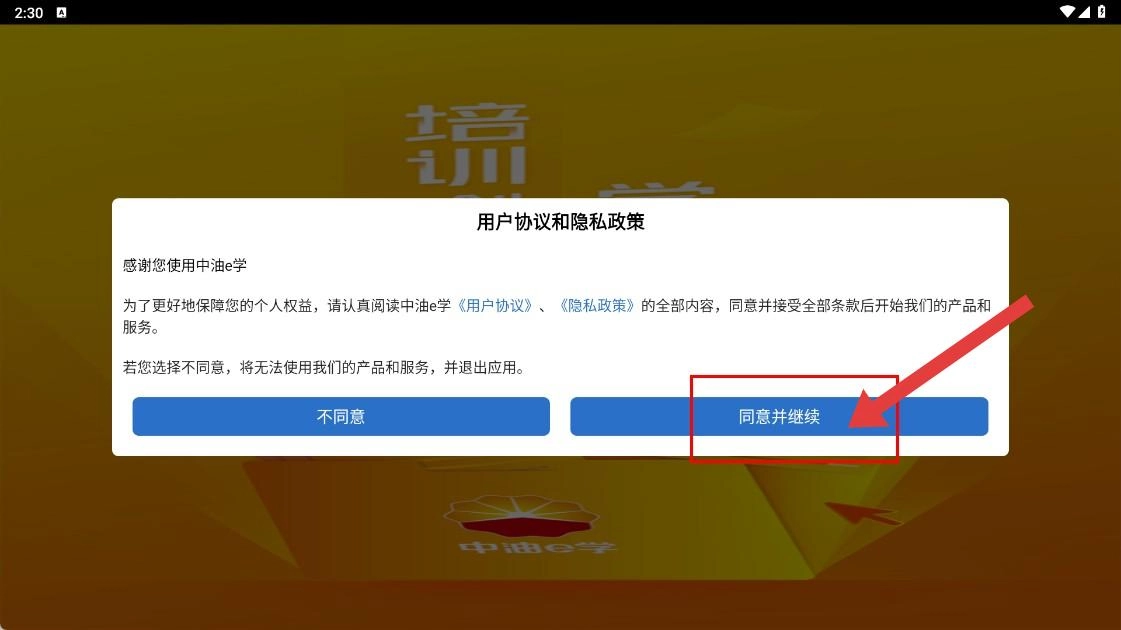This screenshot has width=1121, height=630.
Task: Click the 为了更好地保障您的个人权益 sentence start
Action: [x=217, y=305]
